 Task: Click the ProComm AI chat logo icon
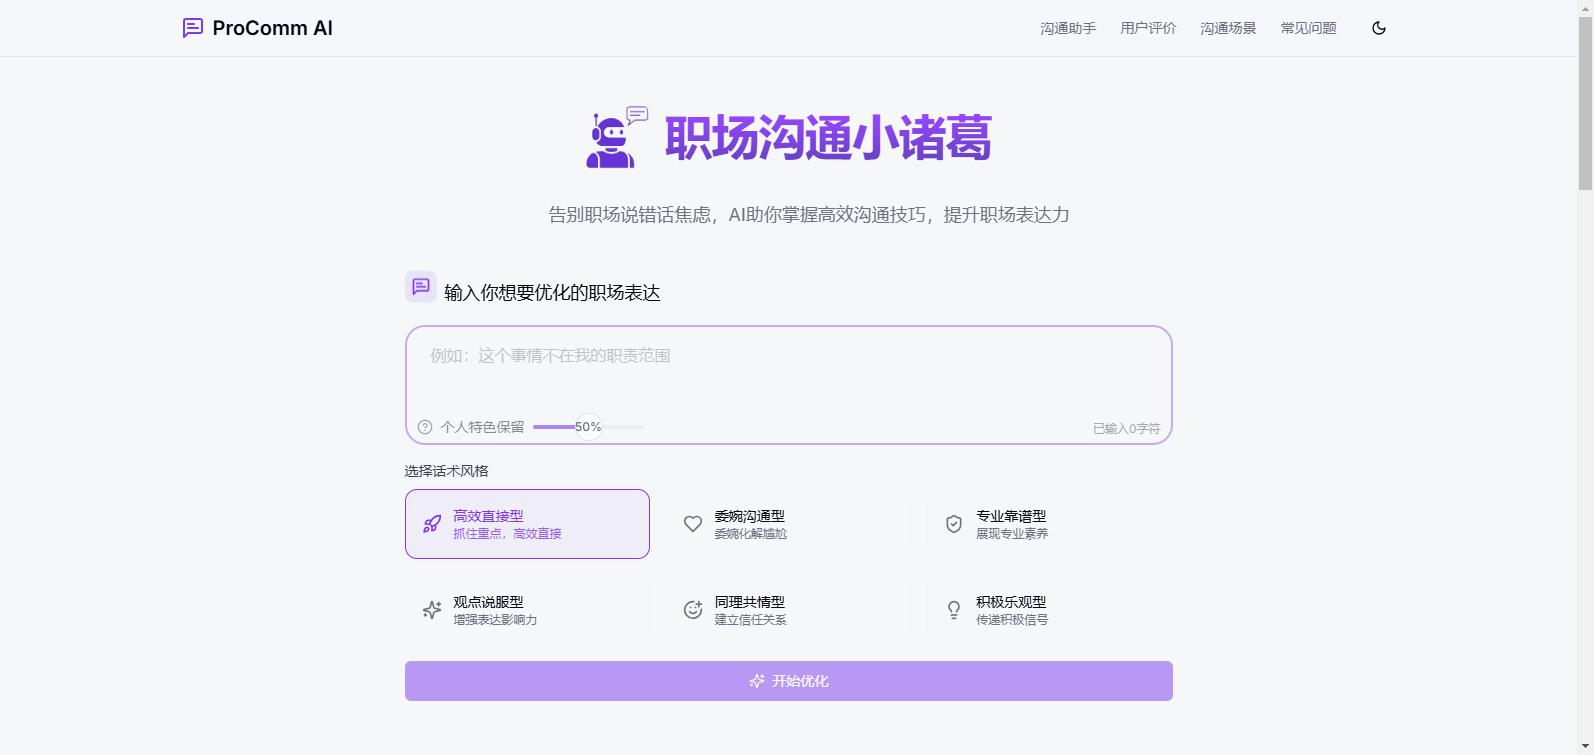[x=192, y=28]
